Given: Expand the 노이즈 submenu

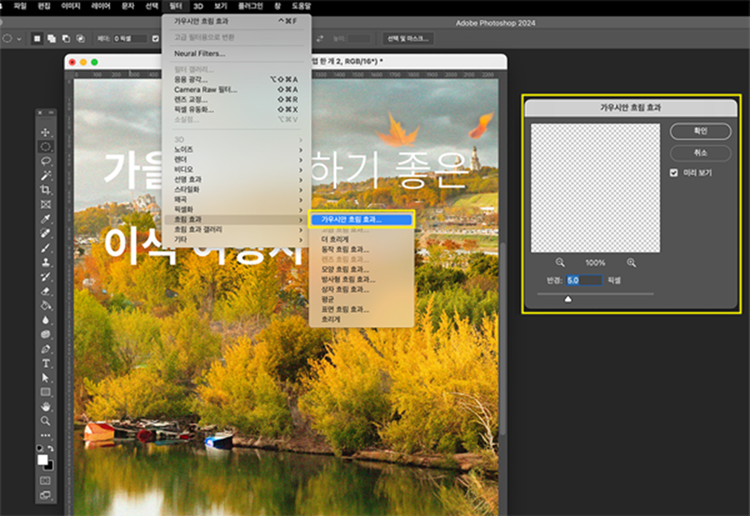Looking at the screenshot, I should [x=238, y=150].
